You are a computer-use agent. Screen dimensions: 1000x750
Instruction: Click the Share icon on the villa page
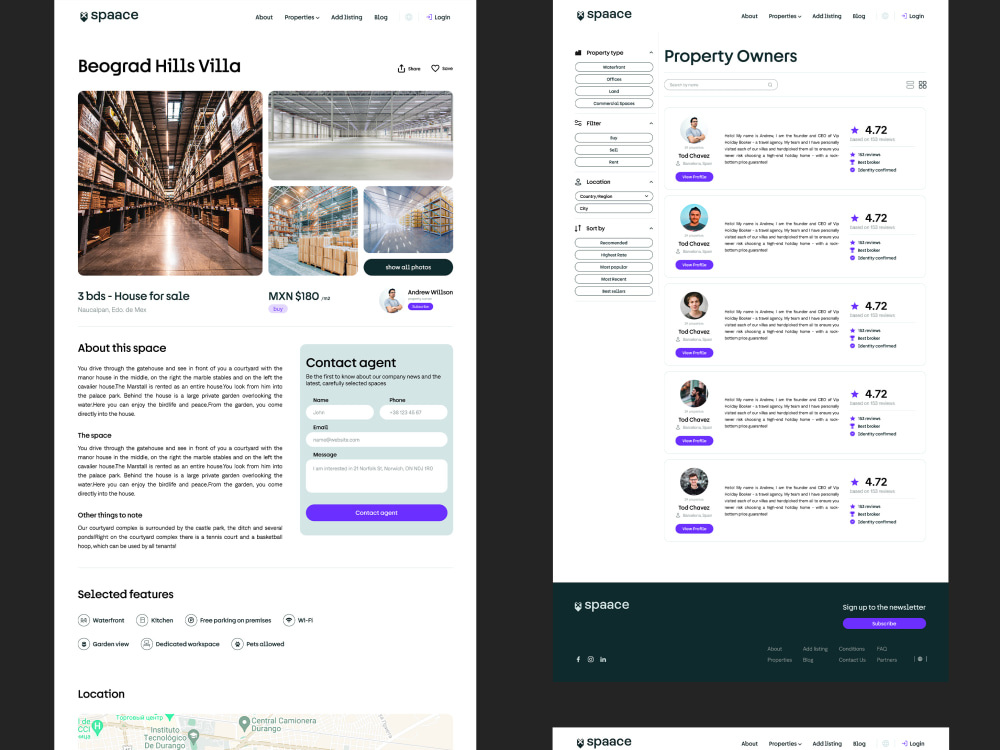coord(401,68)
